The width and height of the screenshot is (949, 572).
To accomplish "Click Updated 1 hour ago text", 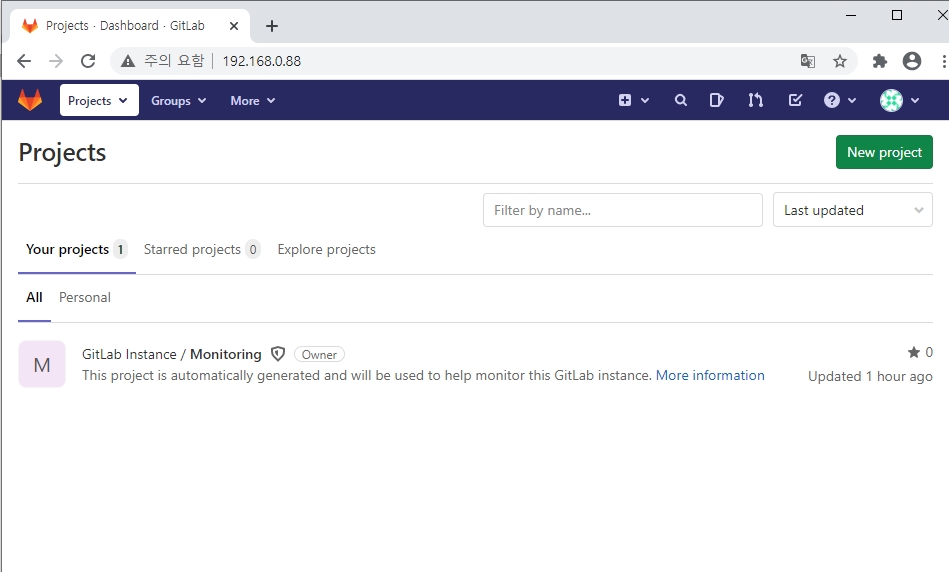I will tap(870, 376).
